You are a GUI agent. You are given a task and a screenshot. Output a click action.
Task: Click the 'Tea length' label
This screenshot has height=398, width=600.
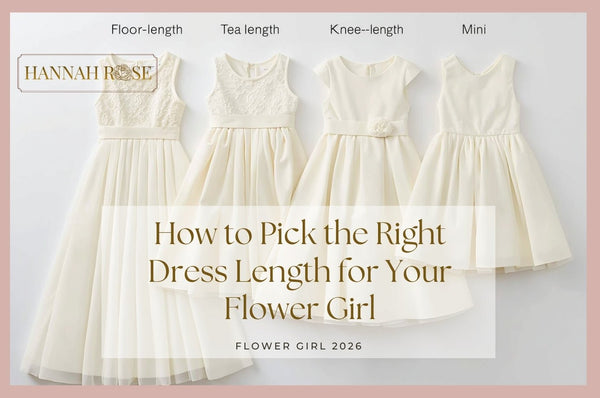click(x=250, y=29)
